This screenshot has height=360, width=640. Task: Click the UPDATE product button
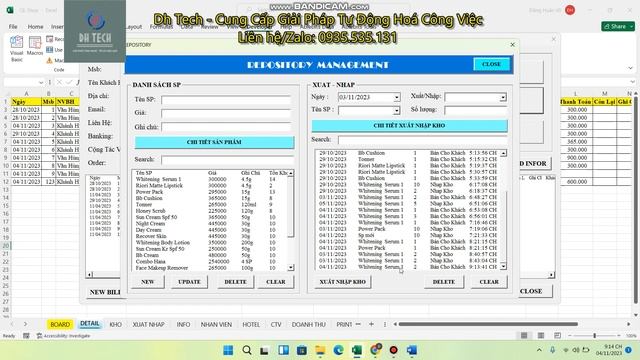coord(189,282)
